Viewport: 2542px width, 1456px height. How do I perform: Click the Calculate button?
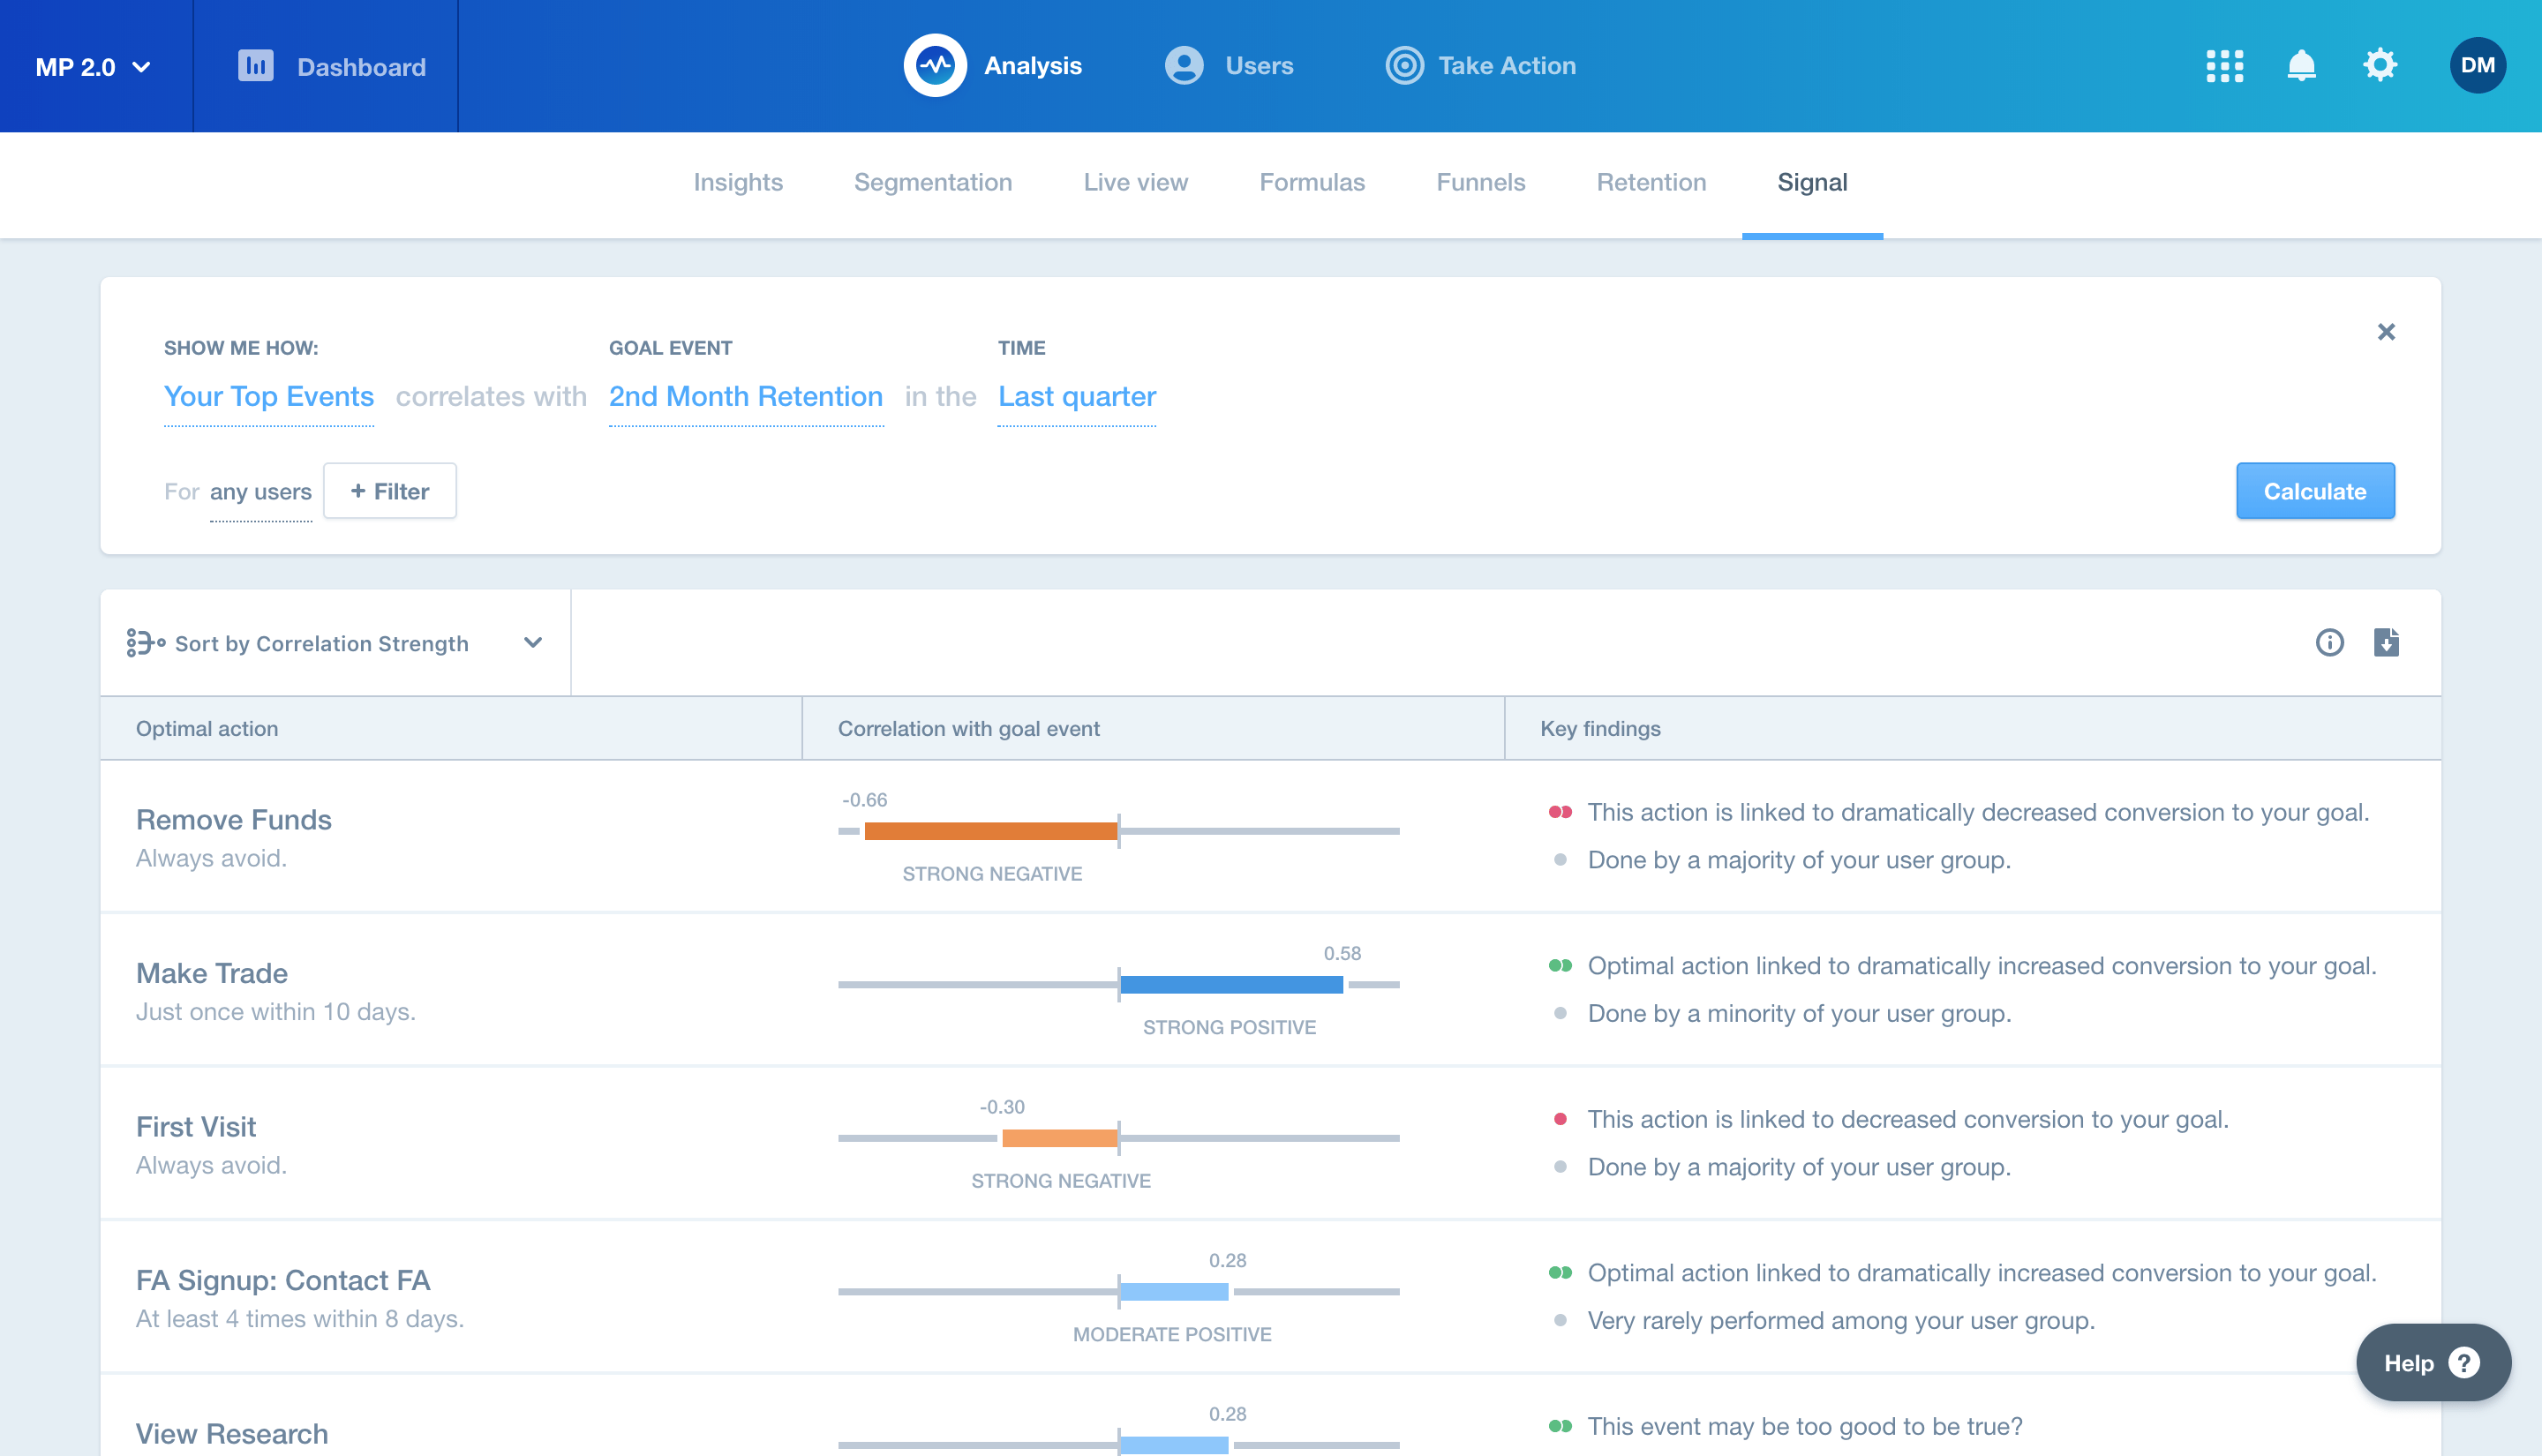2314,491
